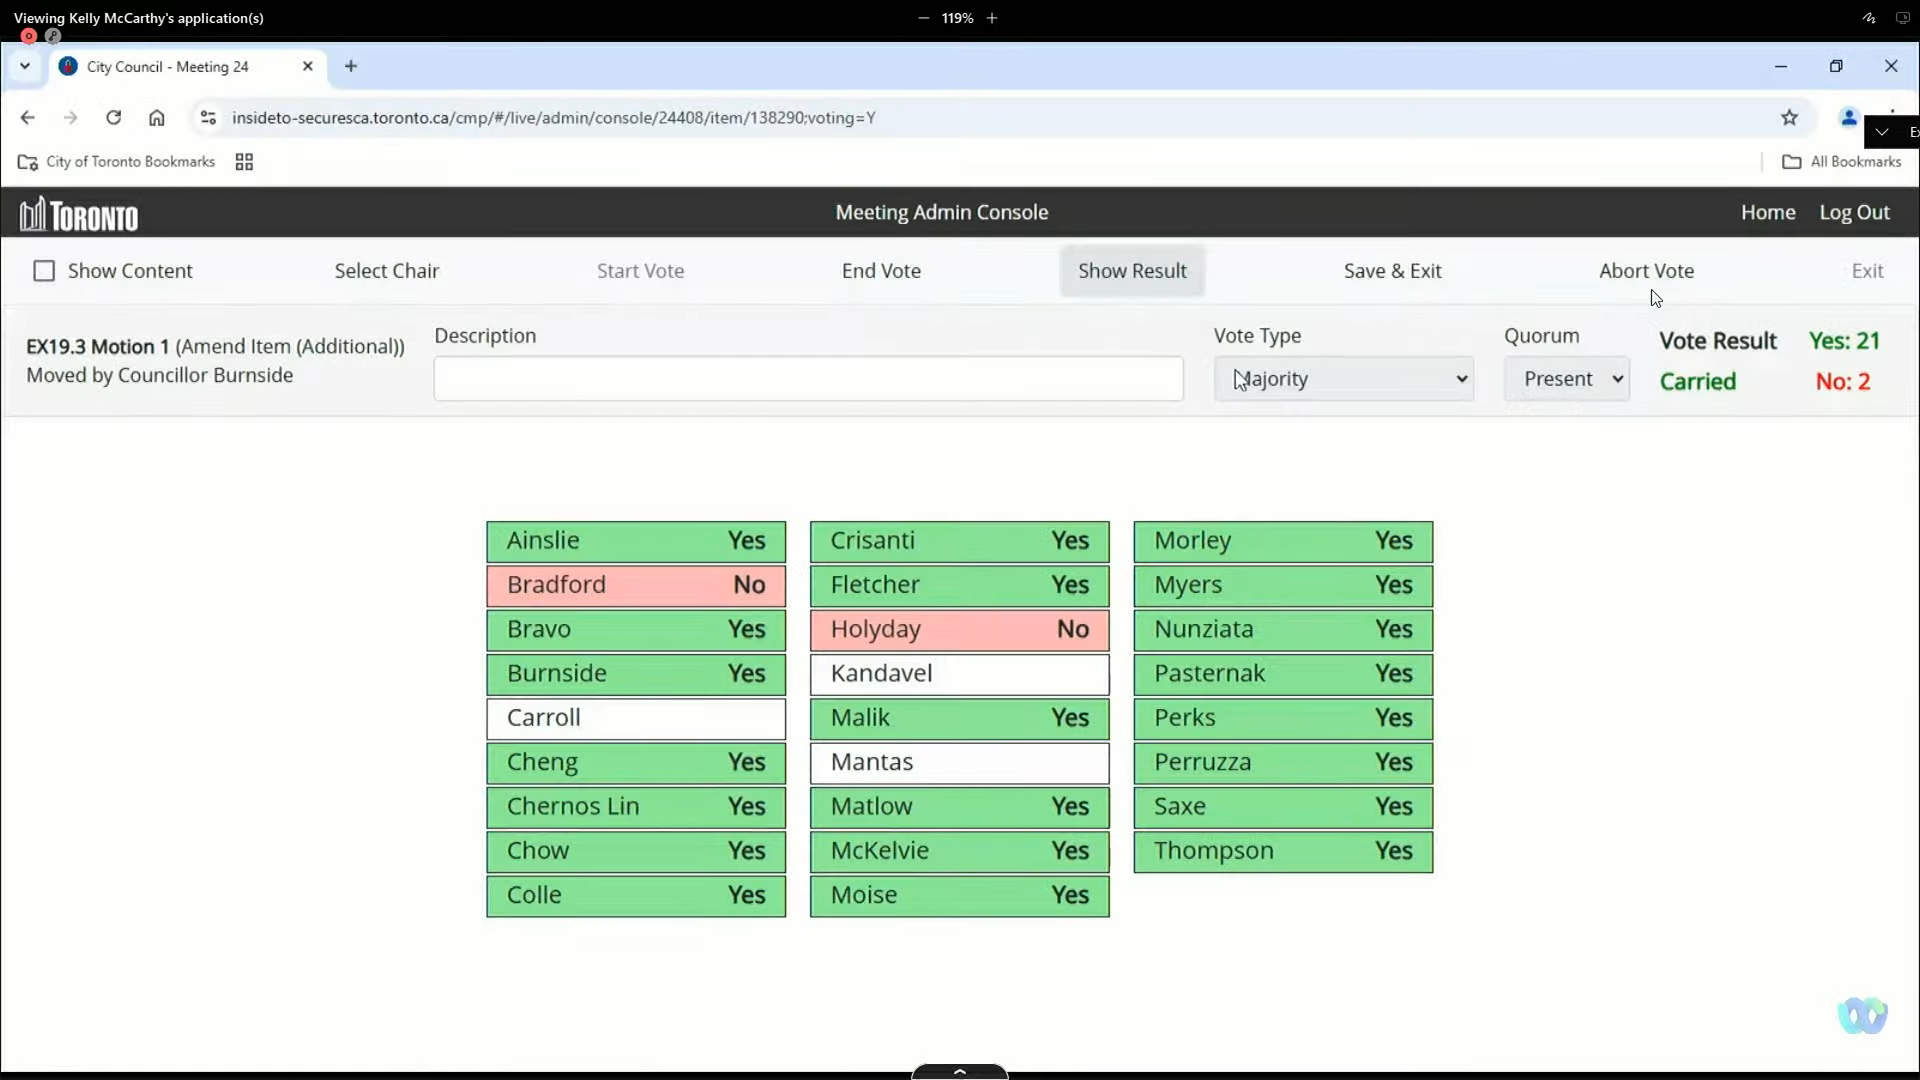Viewport: 1920px width, 1080px height.
Task: Click the Chow vote tile
Action: click(636, 851)
